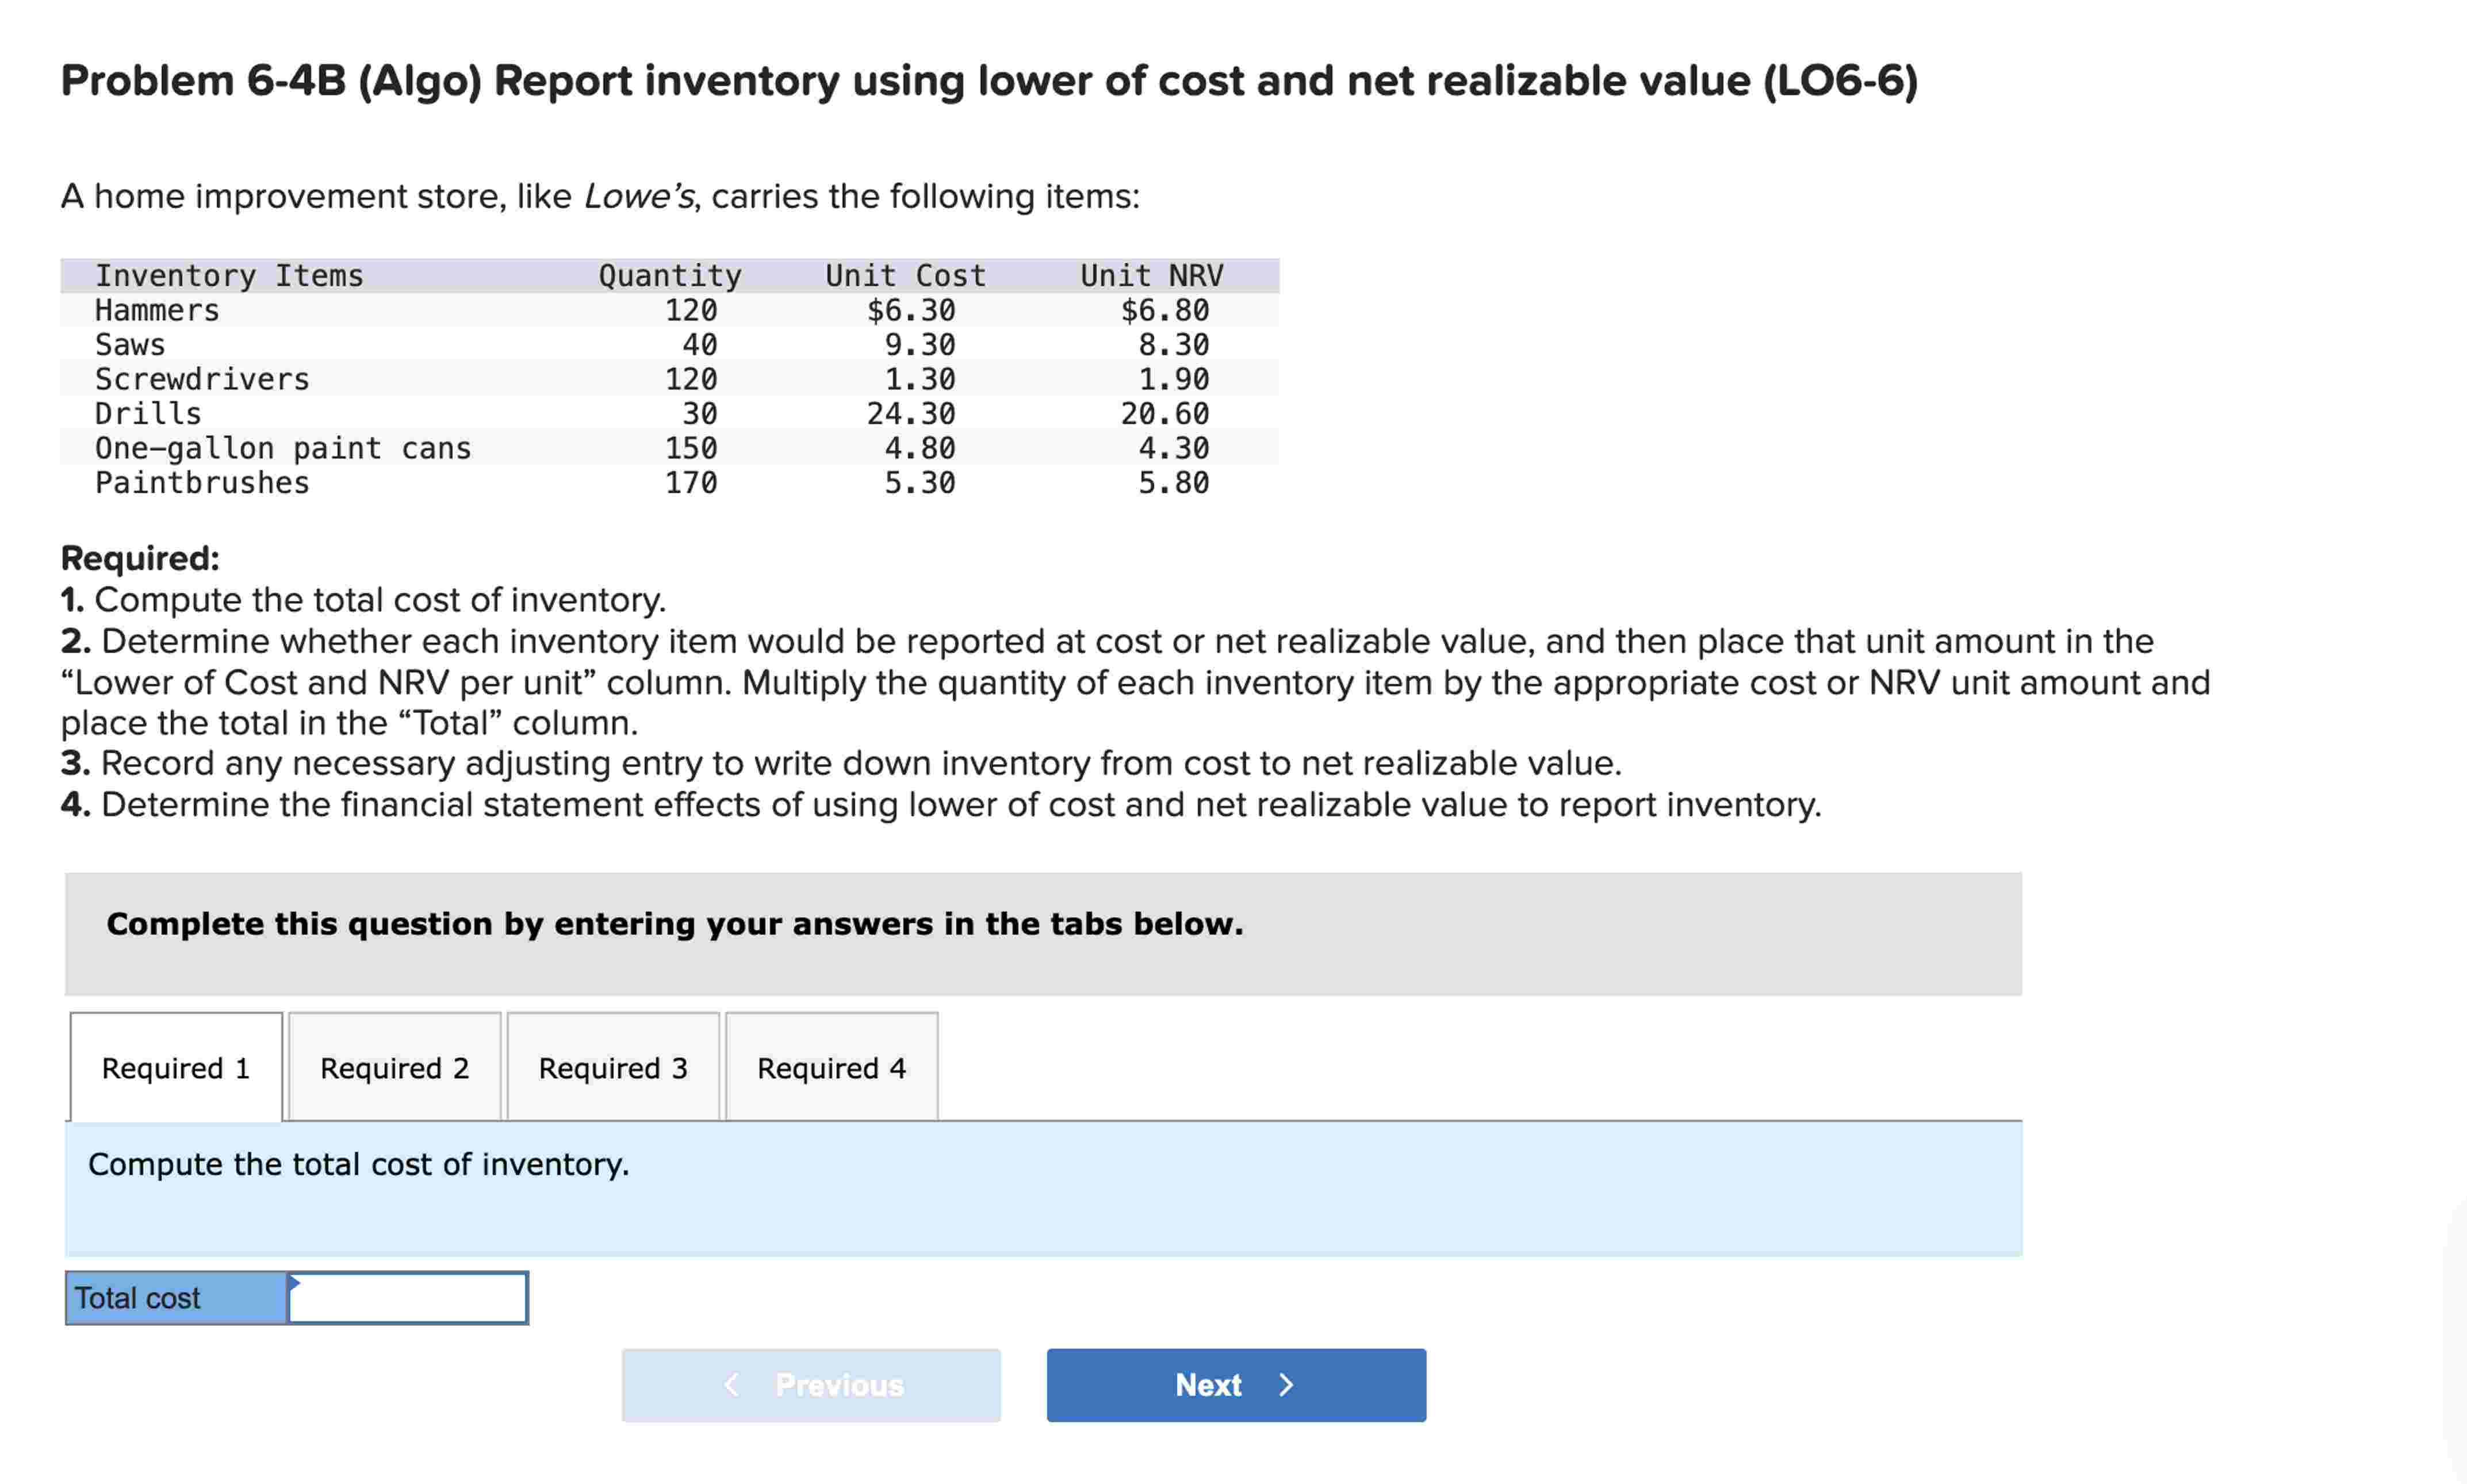The height and width of the screenshot is (1484, 2467).
Task: Click the Next button's forward chevron icon
Action: [1286, 1384]
